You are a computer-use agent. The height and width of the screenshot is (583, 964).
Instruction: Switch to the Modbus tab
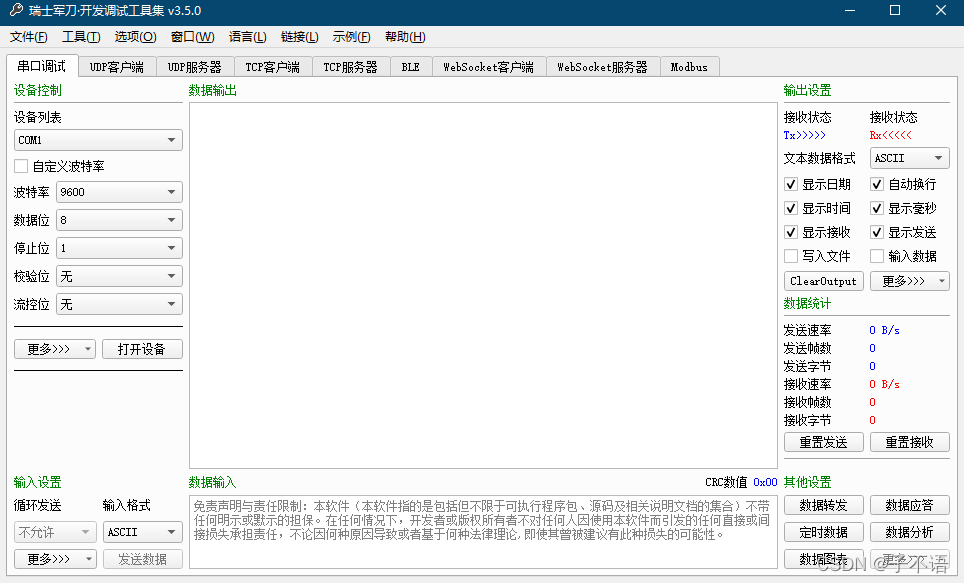click(689, 67)
